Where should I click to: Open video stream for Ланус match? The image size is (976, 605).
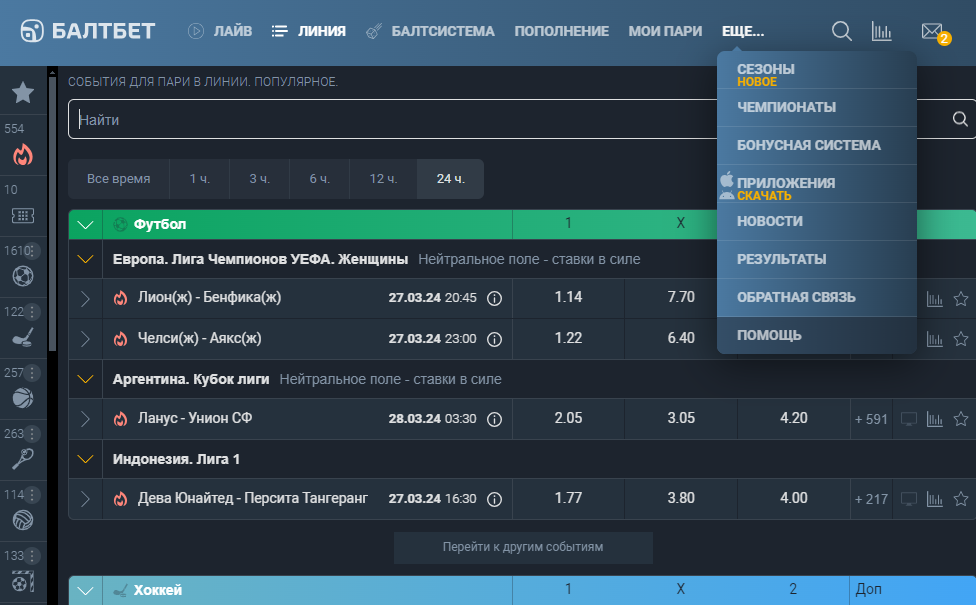tap(909, 420)
